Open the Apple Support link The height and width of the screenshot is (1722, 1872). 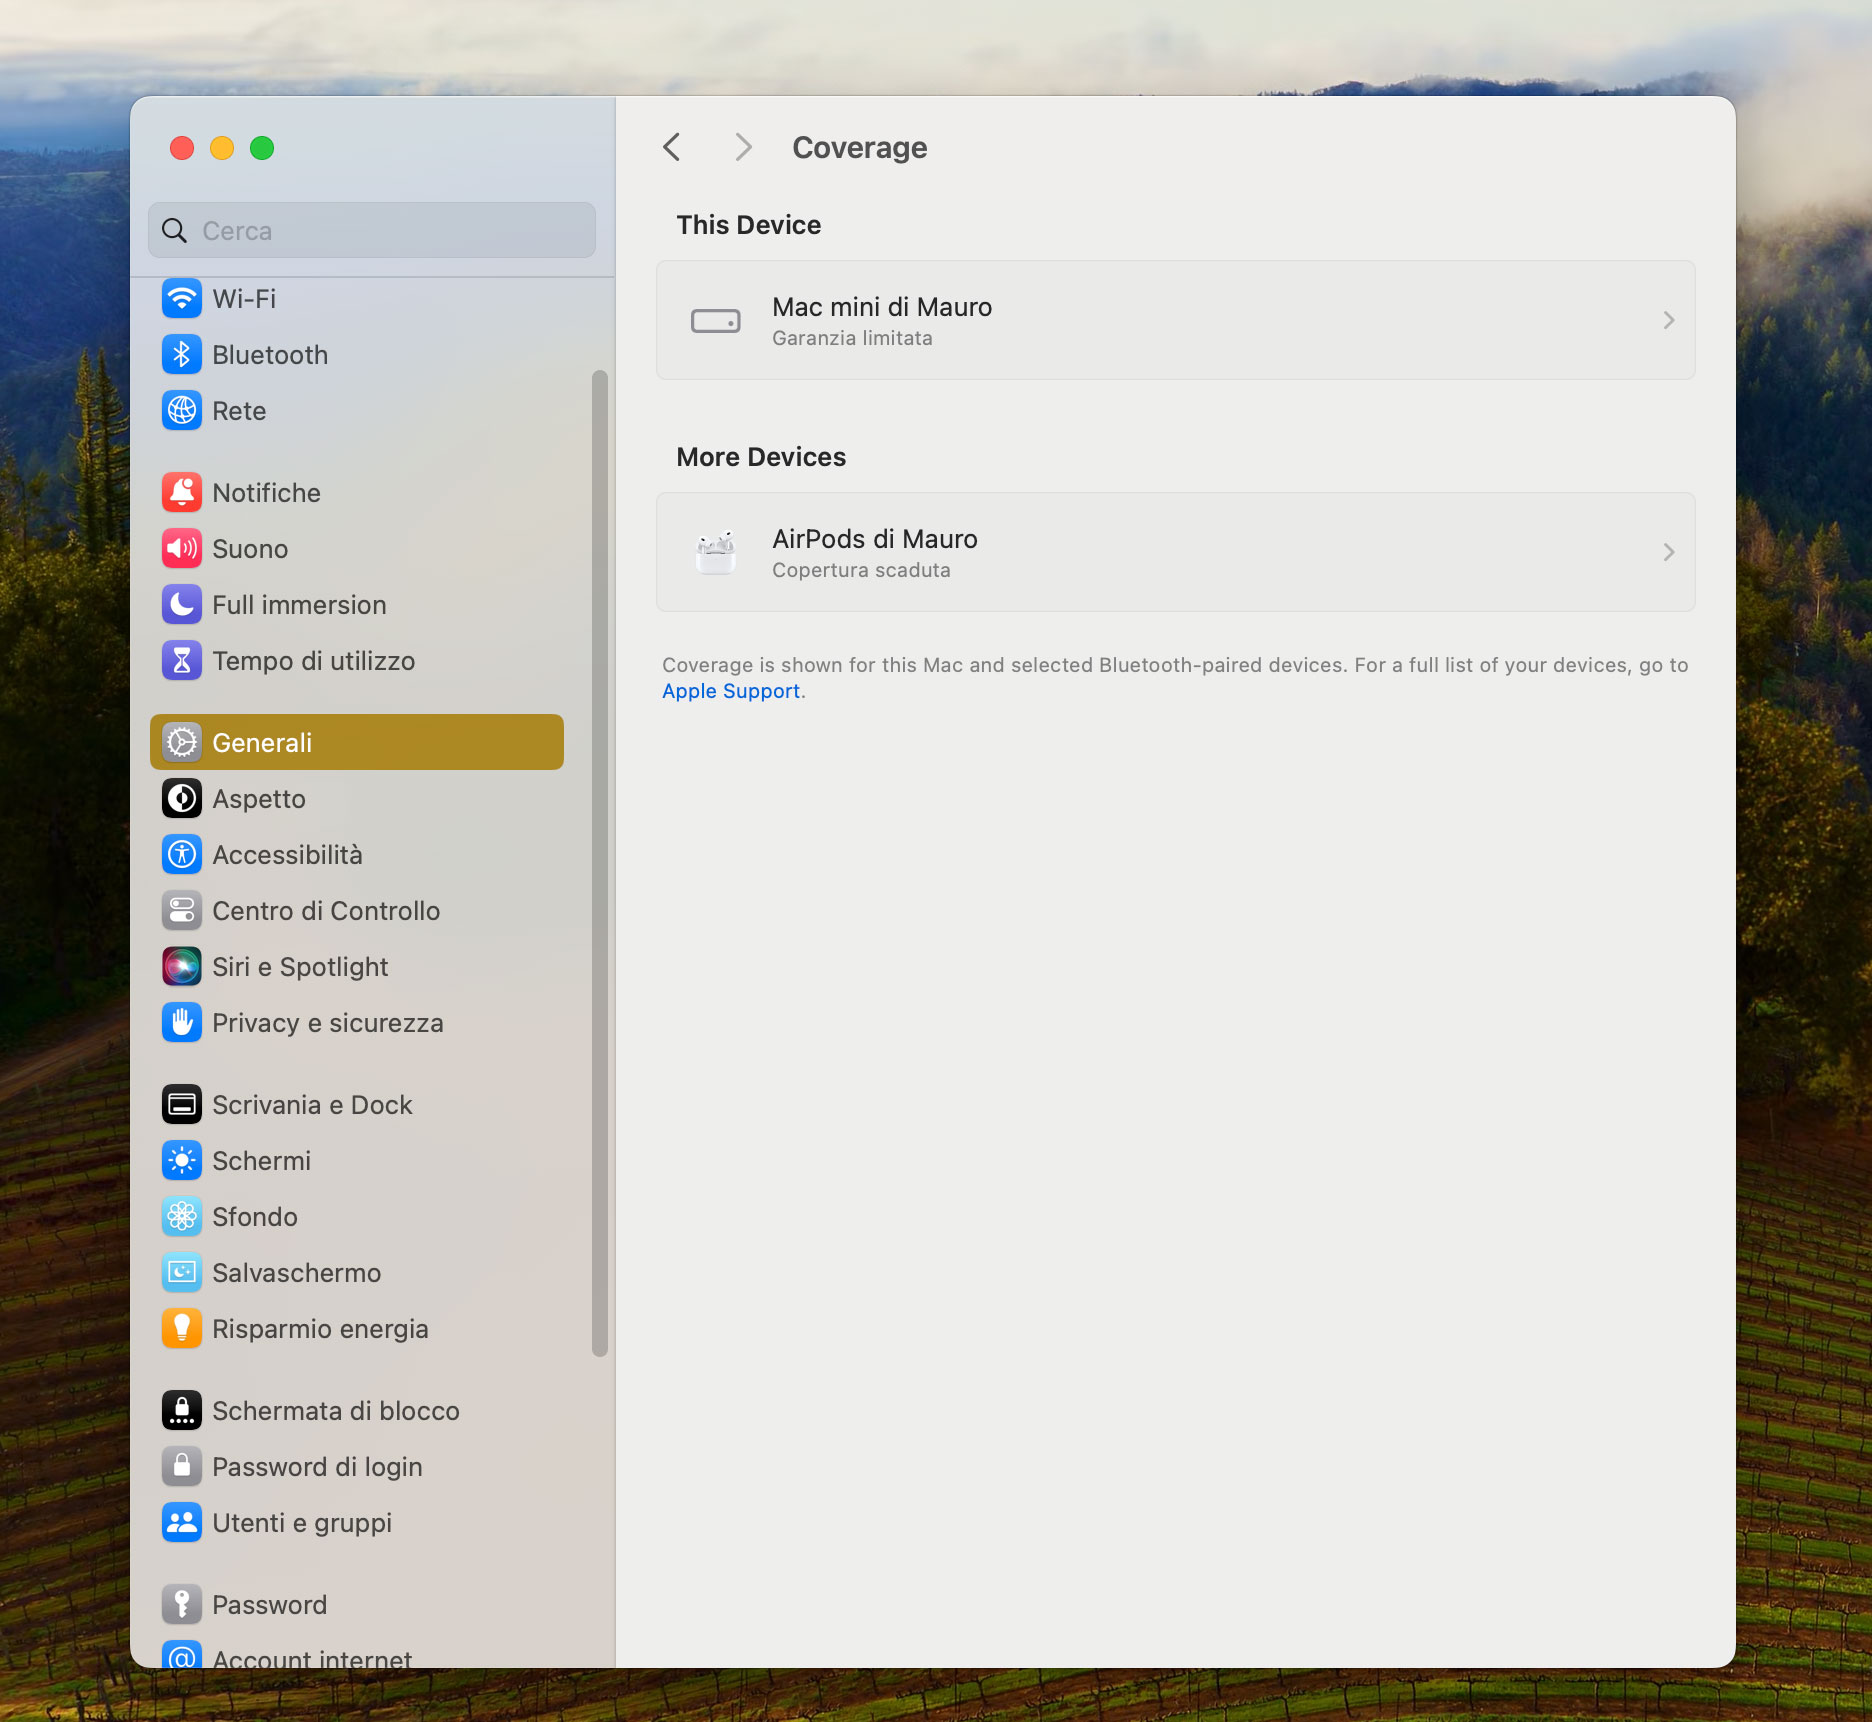pos(731,691)
